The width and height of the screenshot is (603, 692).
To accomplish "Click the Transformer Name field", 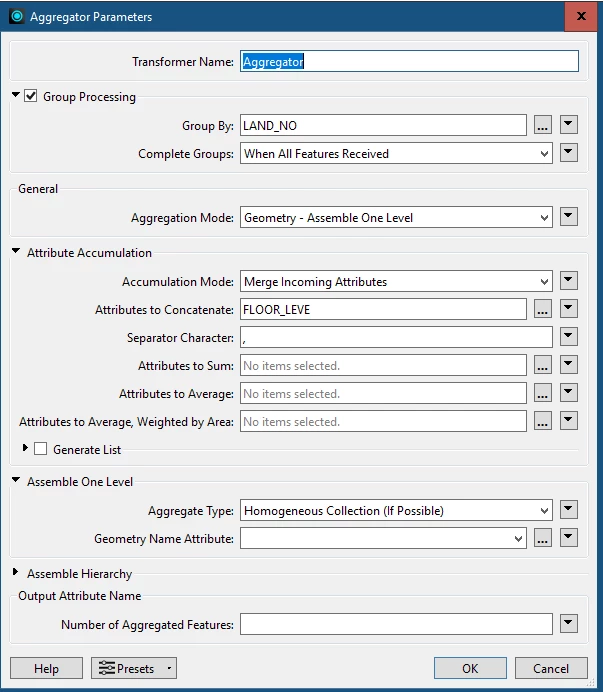I will pos(409,61).
